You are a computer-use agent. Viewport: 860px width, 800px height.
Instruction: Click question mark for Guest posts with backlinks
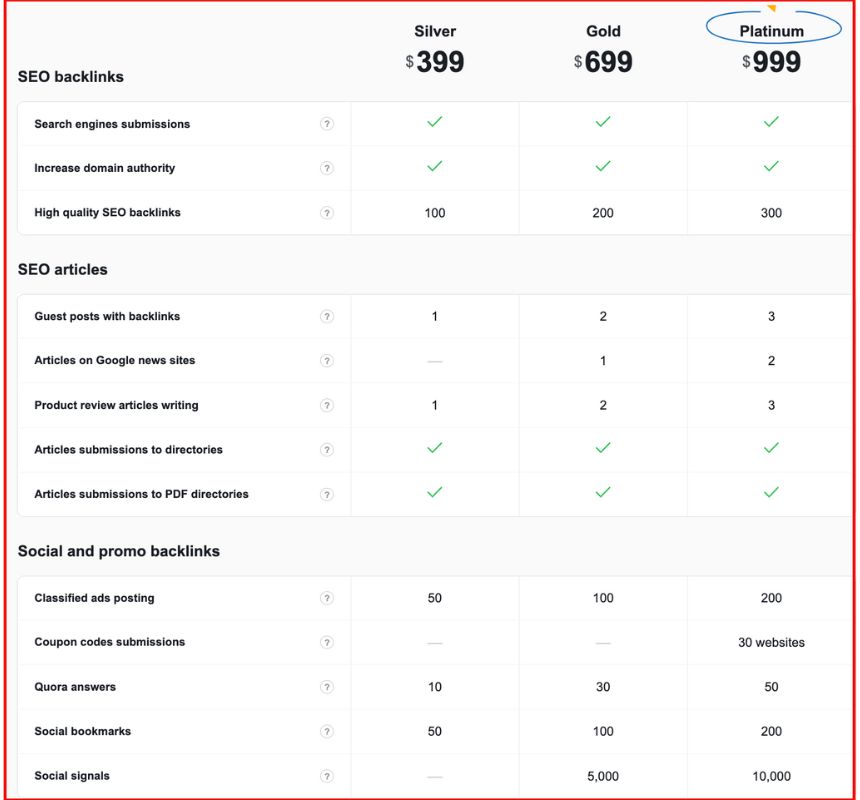tap(326, 317)
